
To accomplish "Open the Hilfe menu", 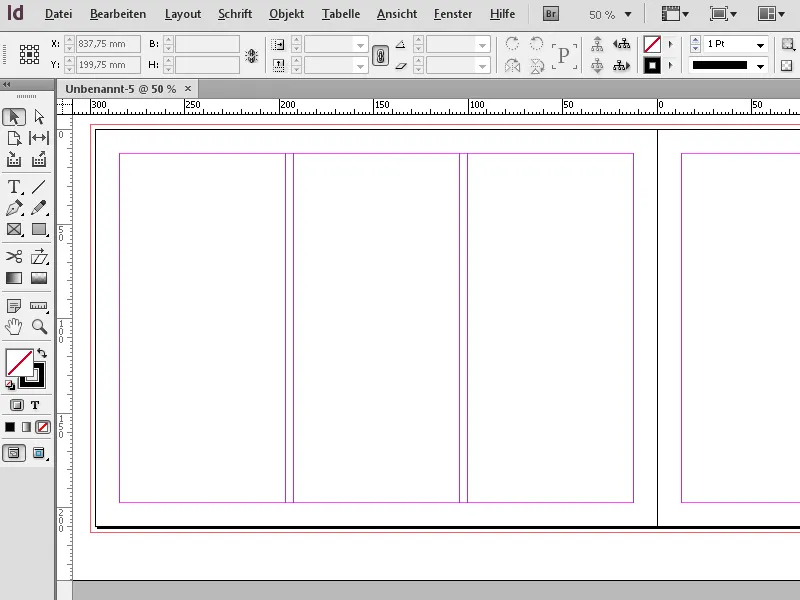I will [x=502, y=14].
